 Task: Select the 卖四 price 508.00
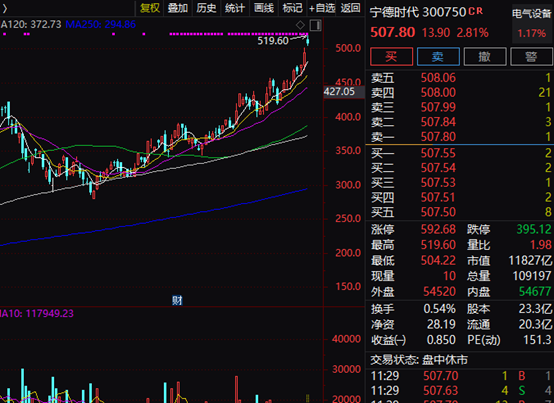tap(438, 93)
